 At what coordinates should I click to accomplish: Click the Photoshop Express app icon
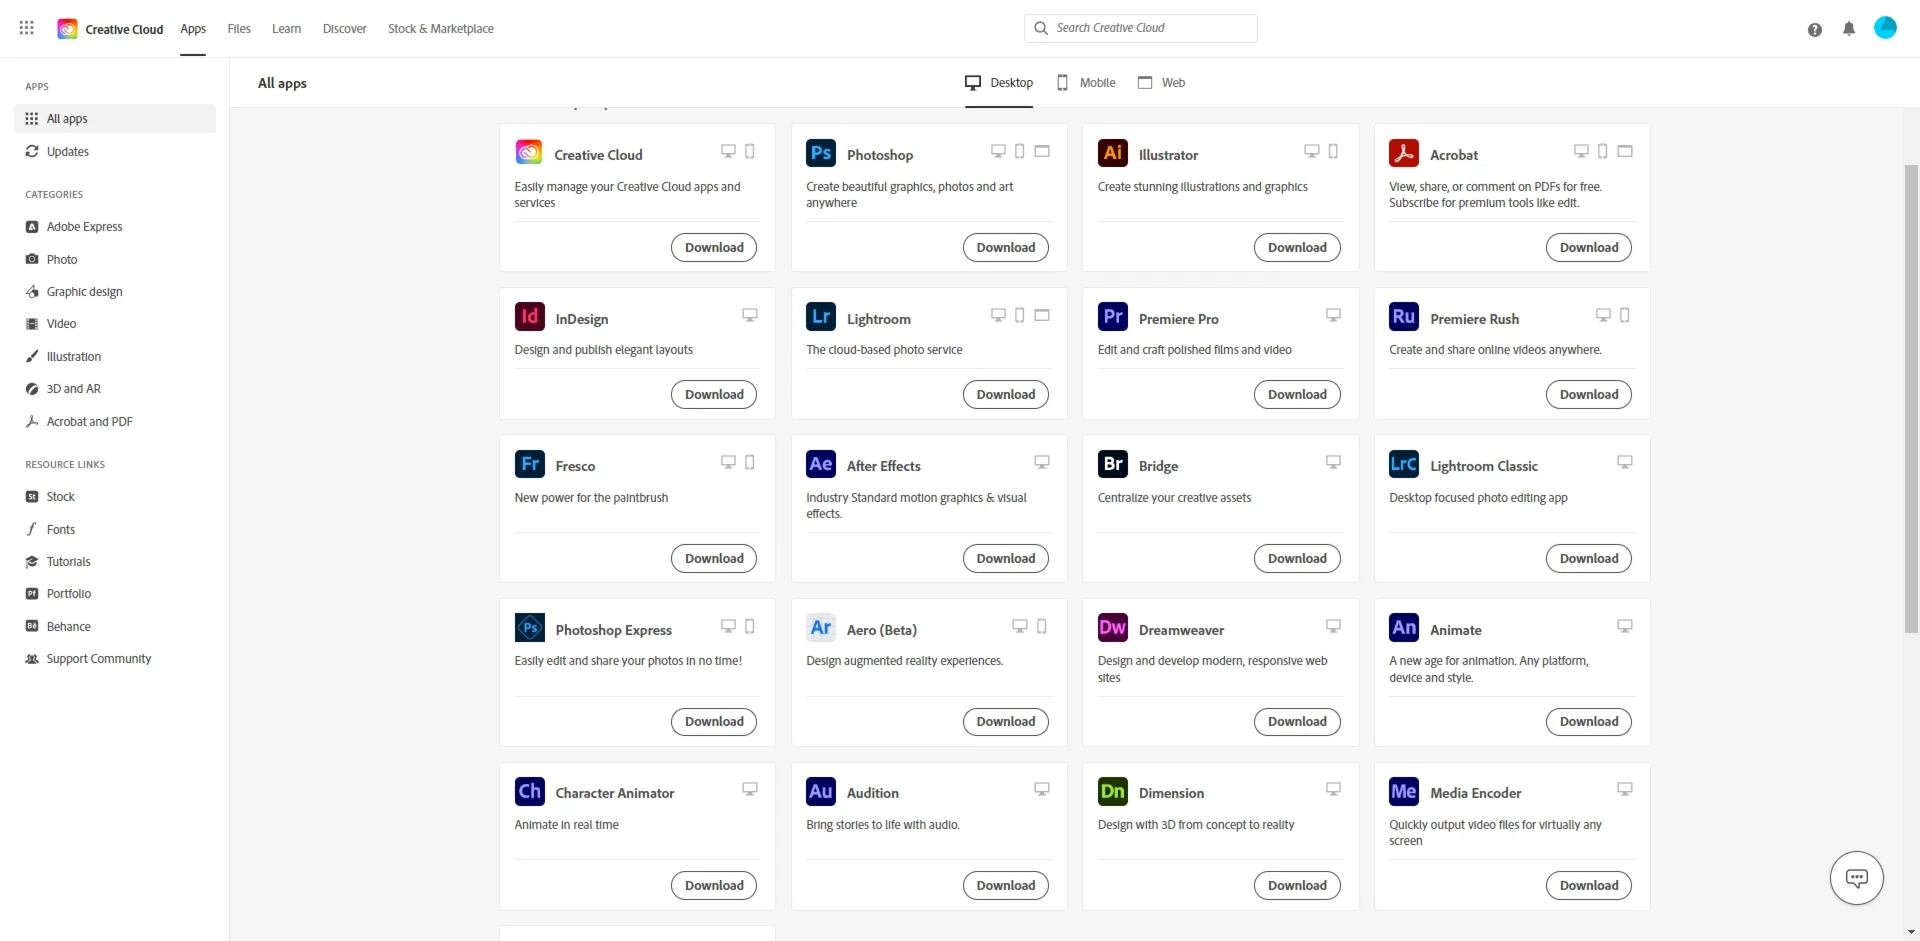tap(530, 628)
